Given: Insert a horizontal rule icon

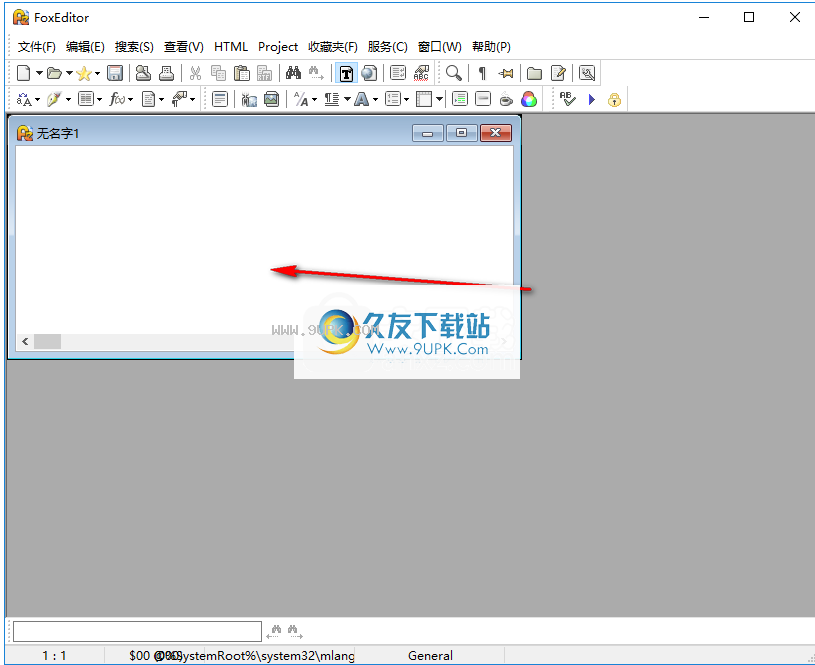Looking at the screenshot, I should [483, 99].
